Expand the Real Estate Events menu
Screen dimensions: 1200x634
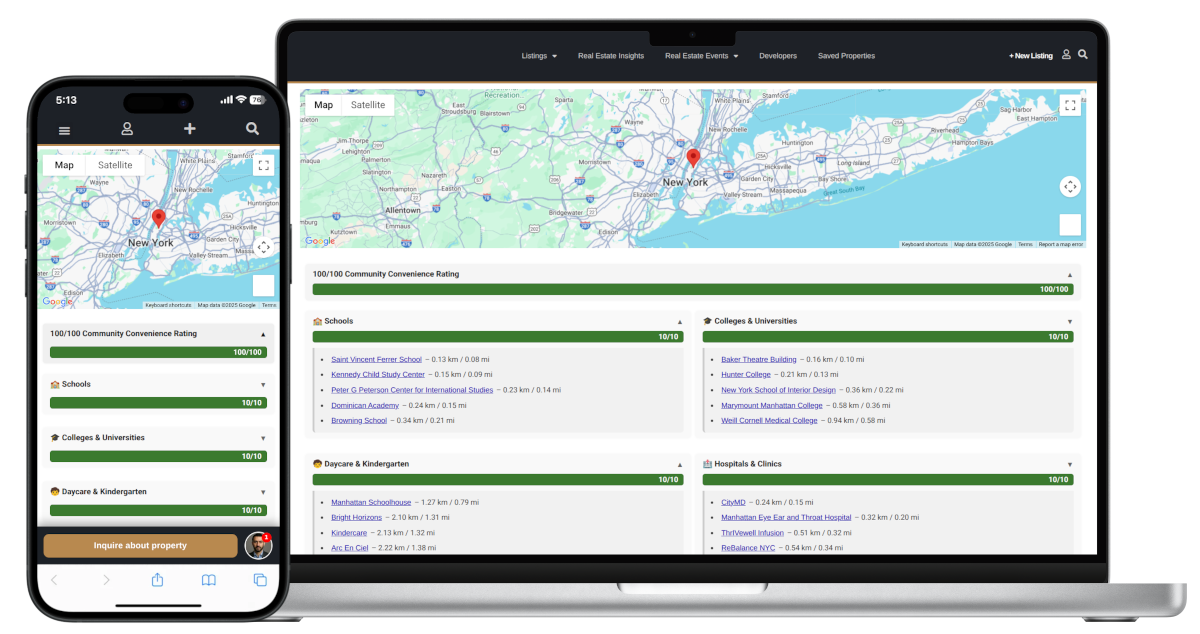[x=701, y=56]
